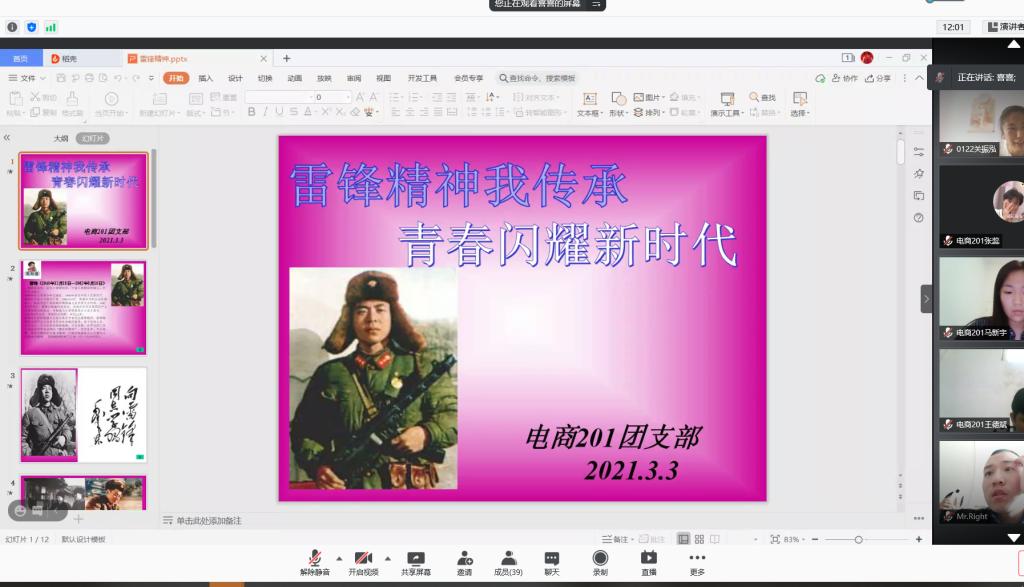Click the find (查找) button
This screenshot has width=1024, height=587.
tap(762, 97)
